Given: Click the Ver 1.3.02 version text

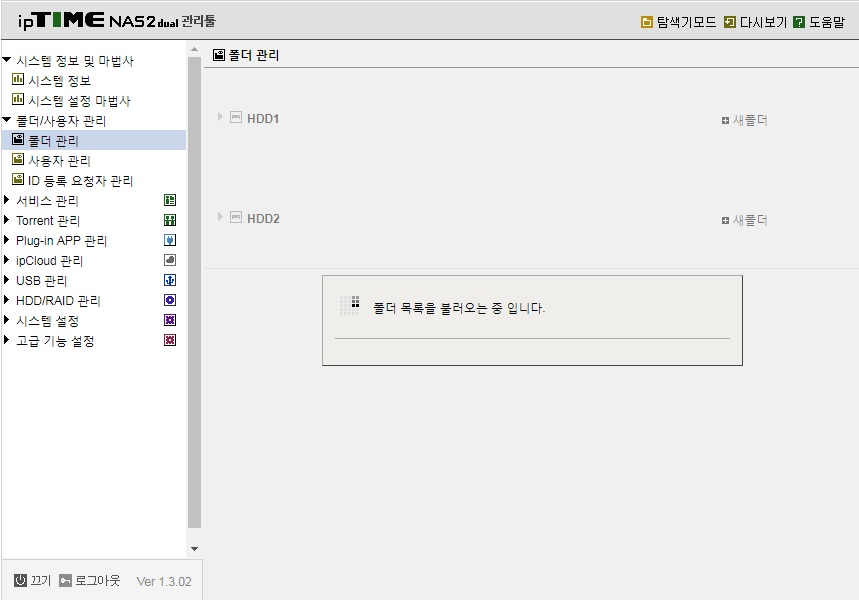Looking at the screenshot, I should 164,581.
